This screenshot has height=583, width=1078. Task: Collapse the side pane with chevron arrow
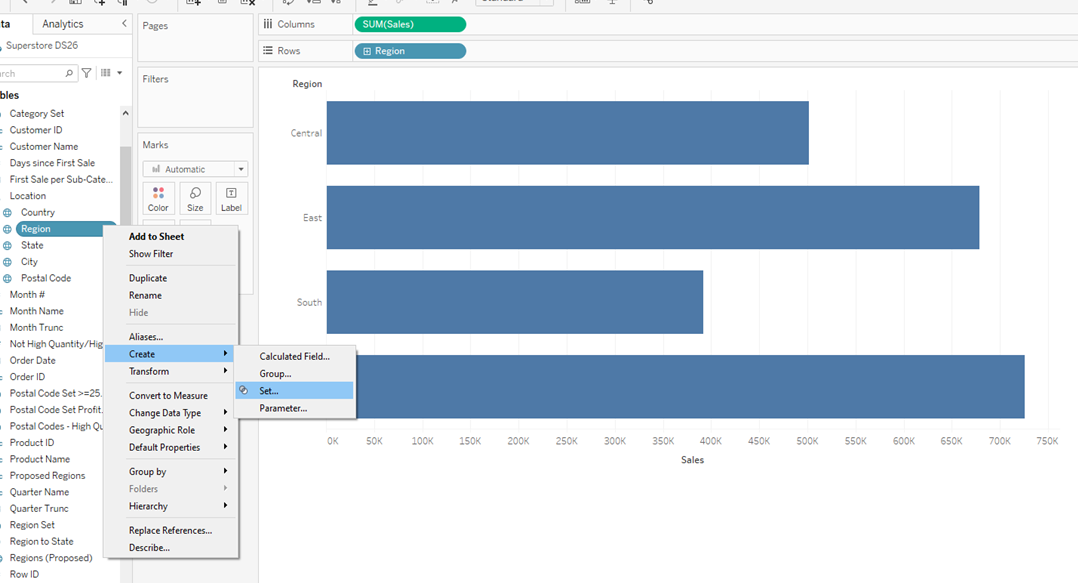tap(124, 23)
